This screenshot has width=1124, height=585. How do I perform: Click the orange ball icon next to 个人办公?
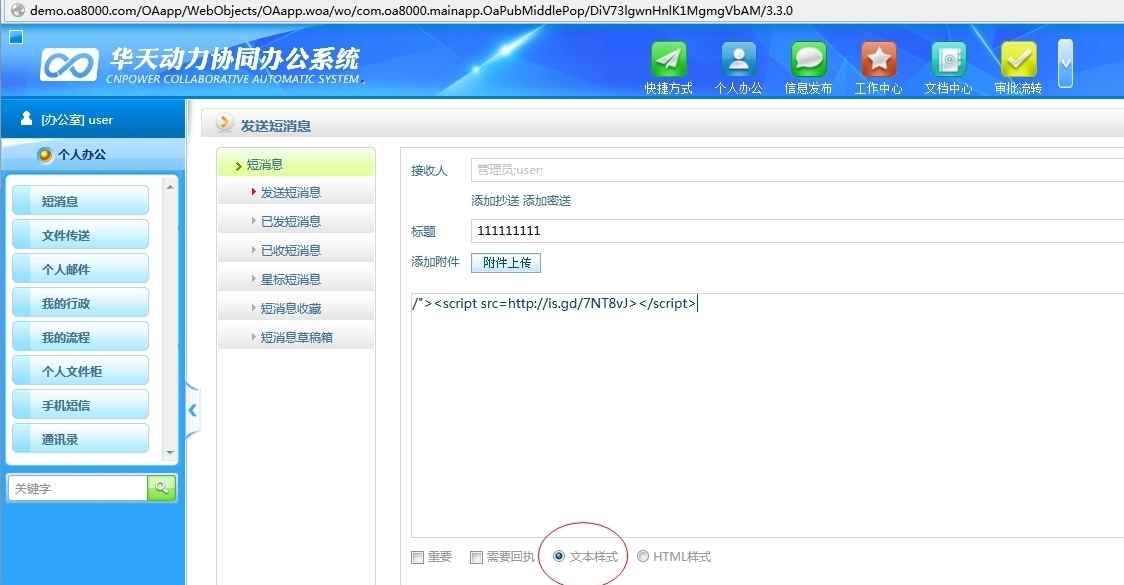(x=45, y=155)
